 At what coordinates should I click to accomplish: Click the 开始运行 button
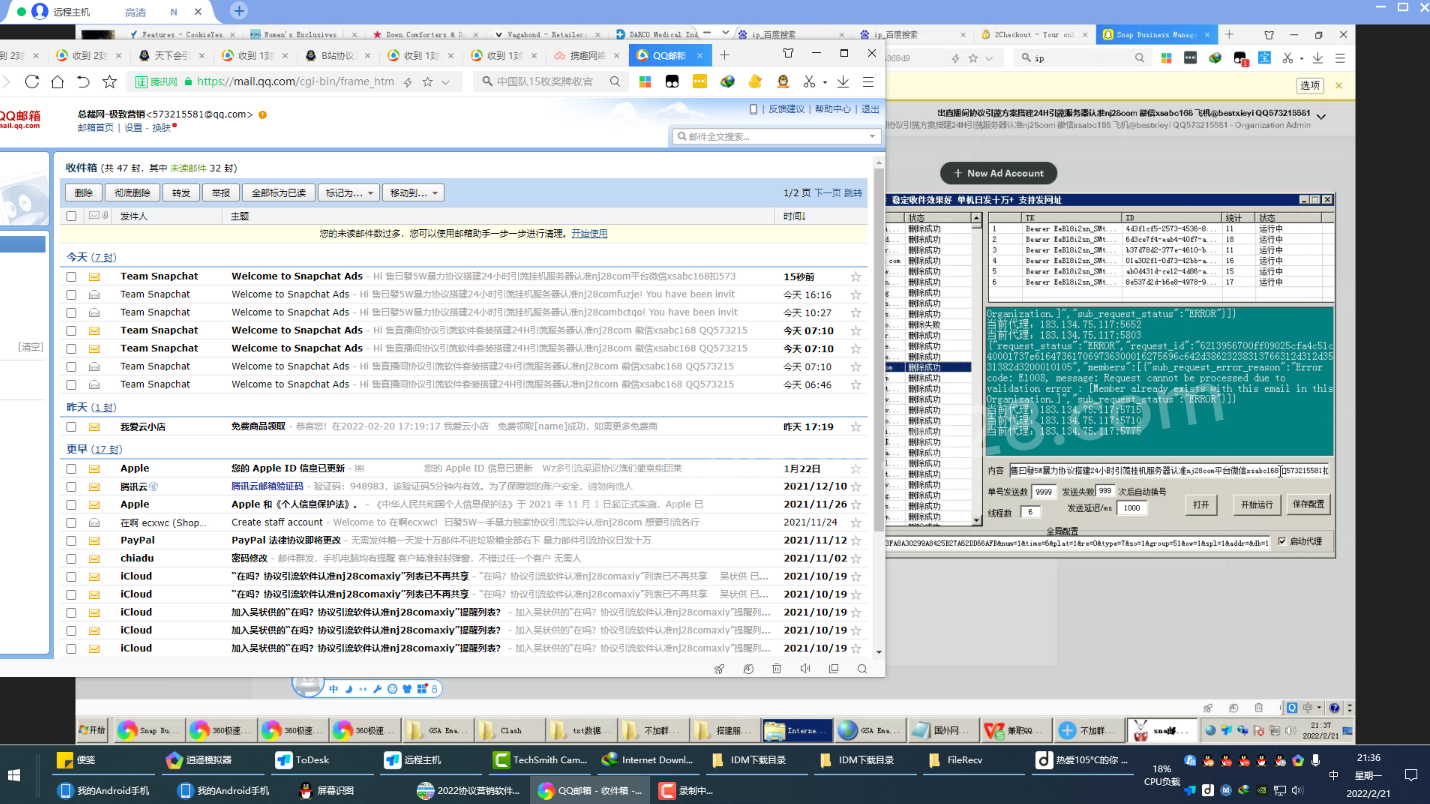(x=1255, y=505)
